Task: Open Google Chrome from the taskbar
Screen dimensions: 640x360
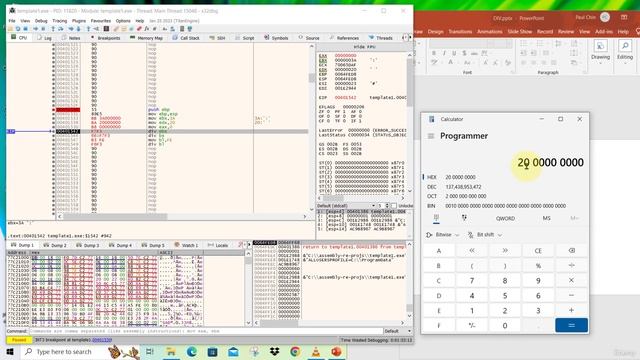Action: coord(295,351)
